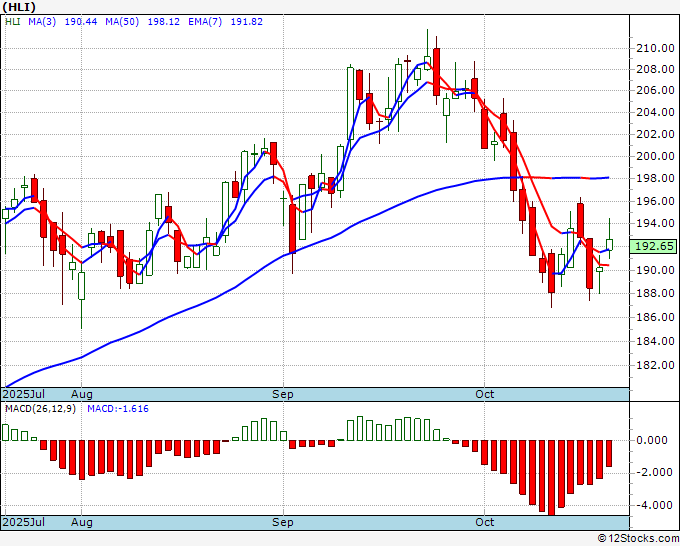Click the 202.00 price axis label

pos(655,134)
